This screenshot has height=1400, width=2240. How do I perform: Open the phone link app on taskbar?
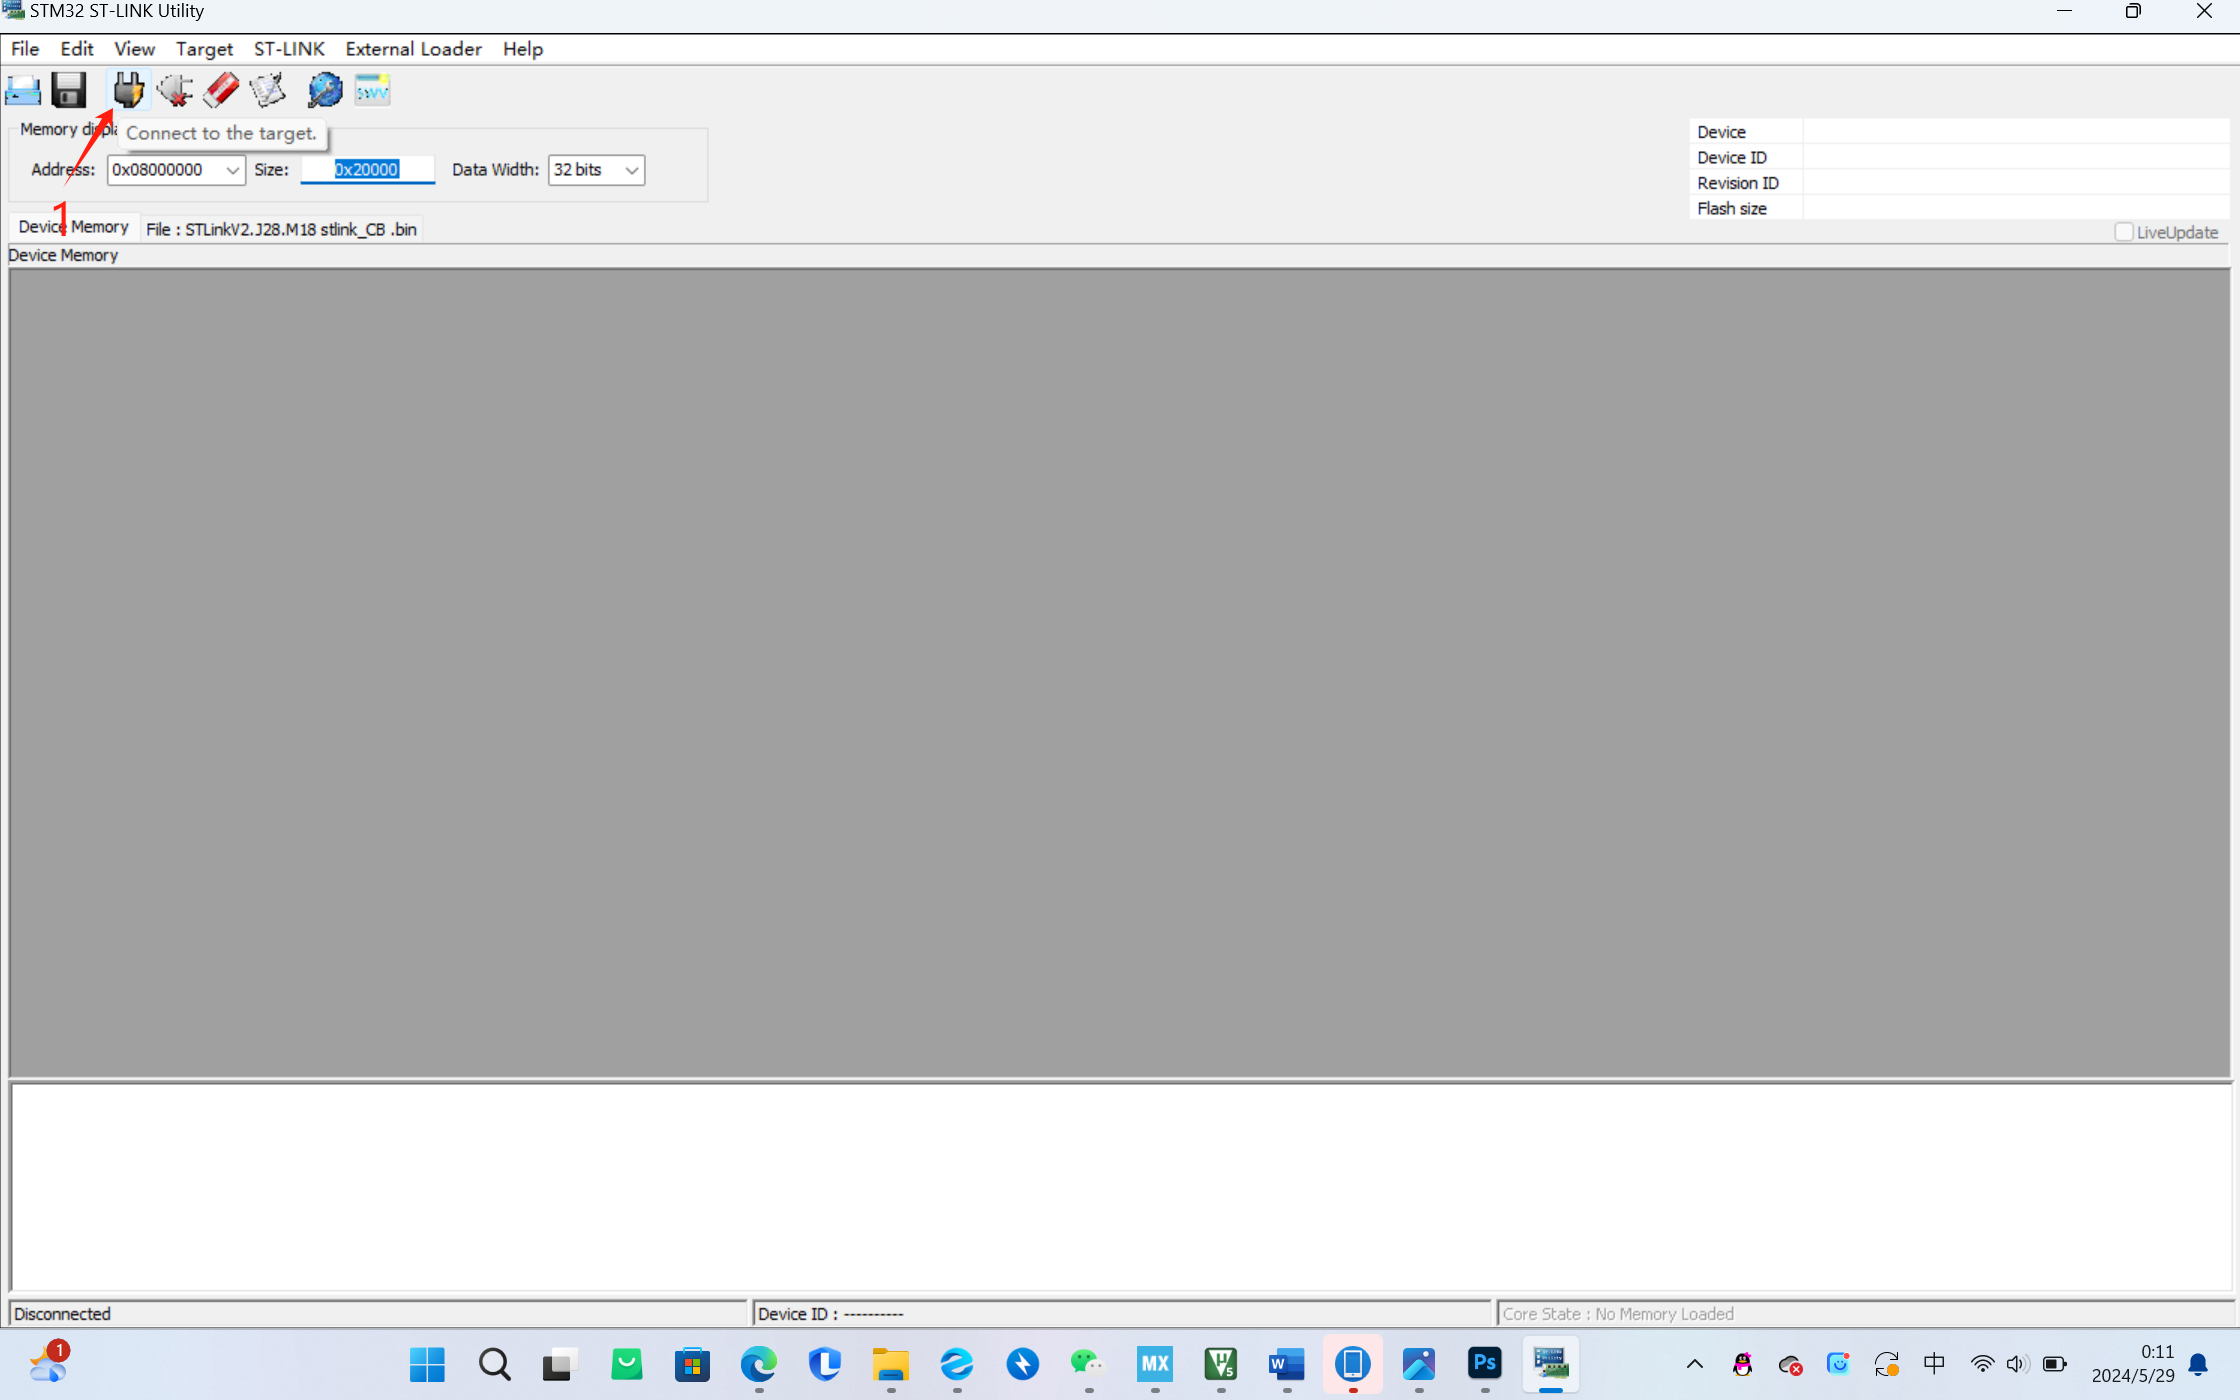[1352, 1364]
